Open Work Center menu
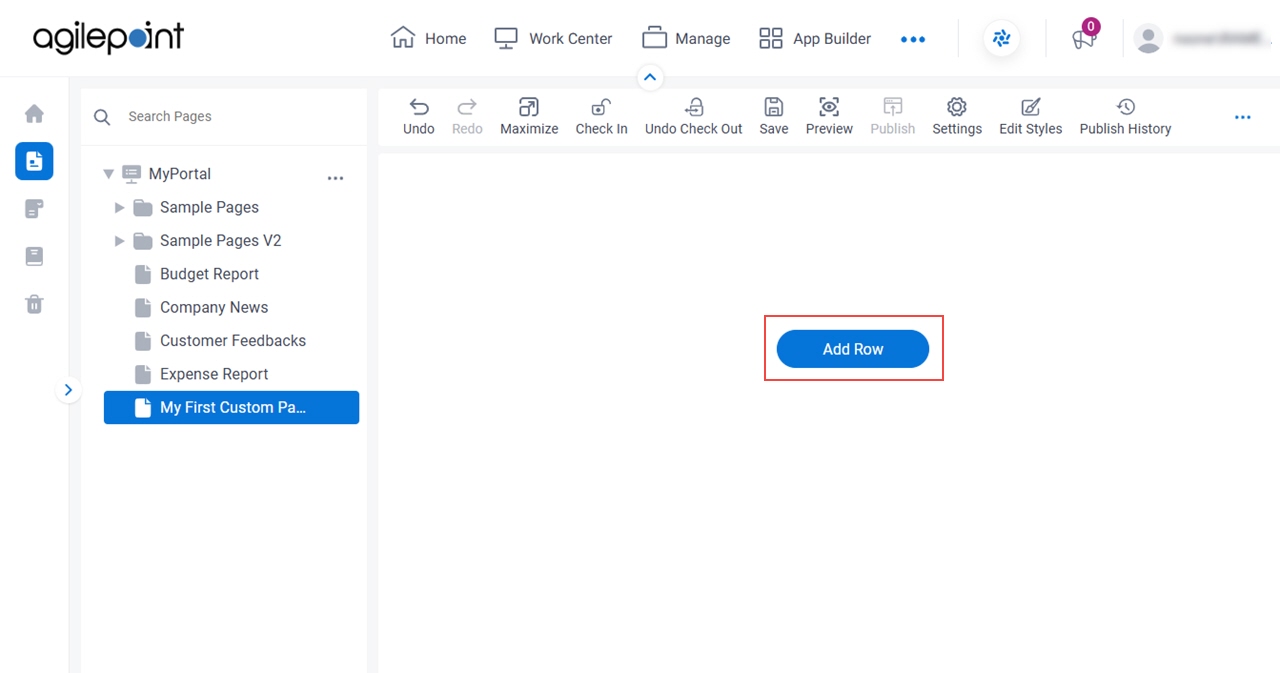This screenshot has height=673, width=1280. [x=553, y=38]
